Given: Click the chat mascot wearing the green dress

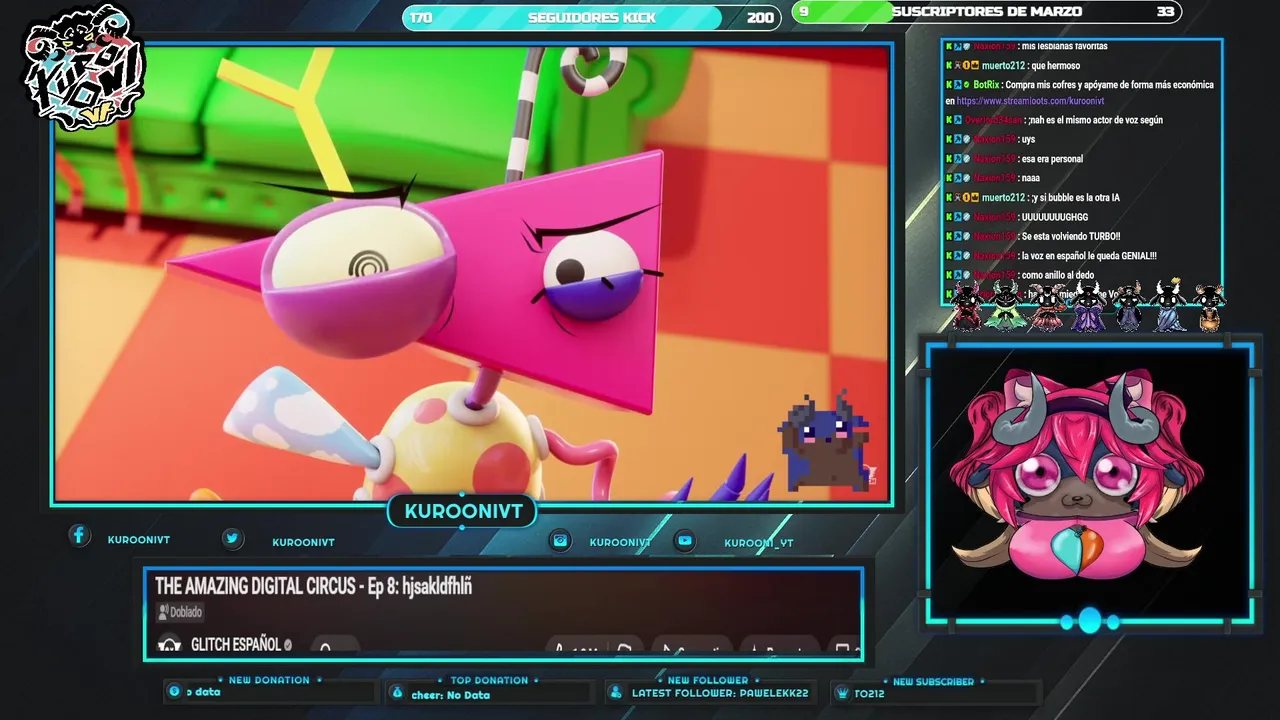Looking at the screenshot, I should (1003, 306).
